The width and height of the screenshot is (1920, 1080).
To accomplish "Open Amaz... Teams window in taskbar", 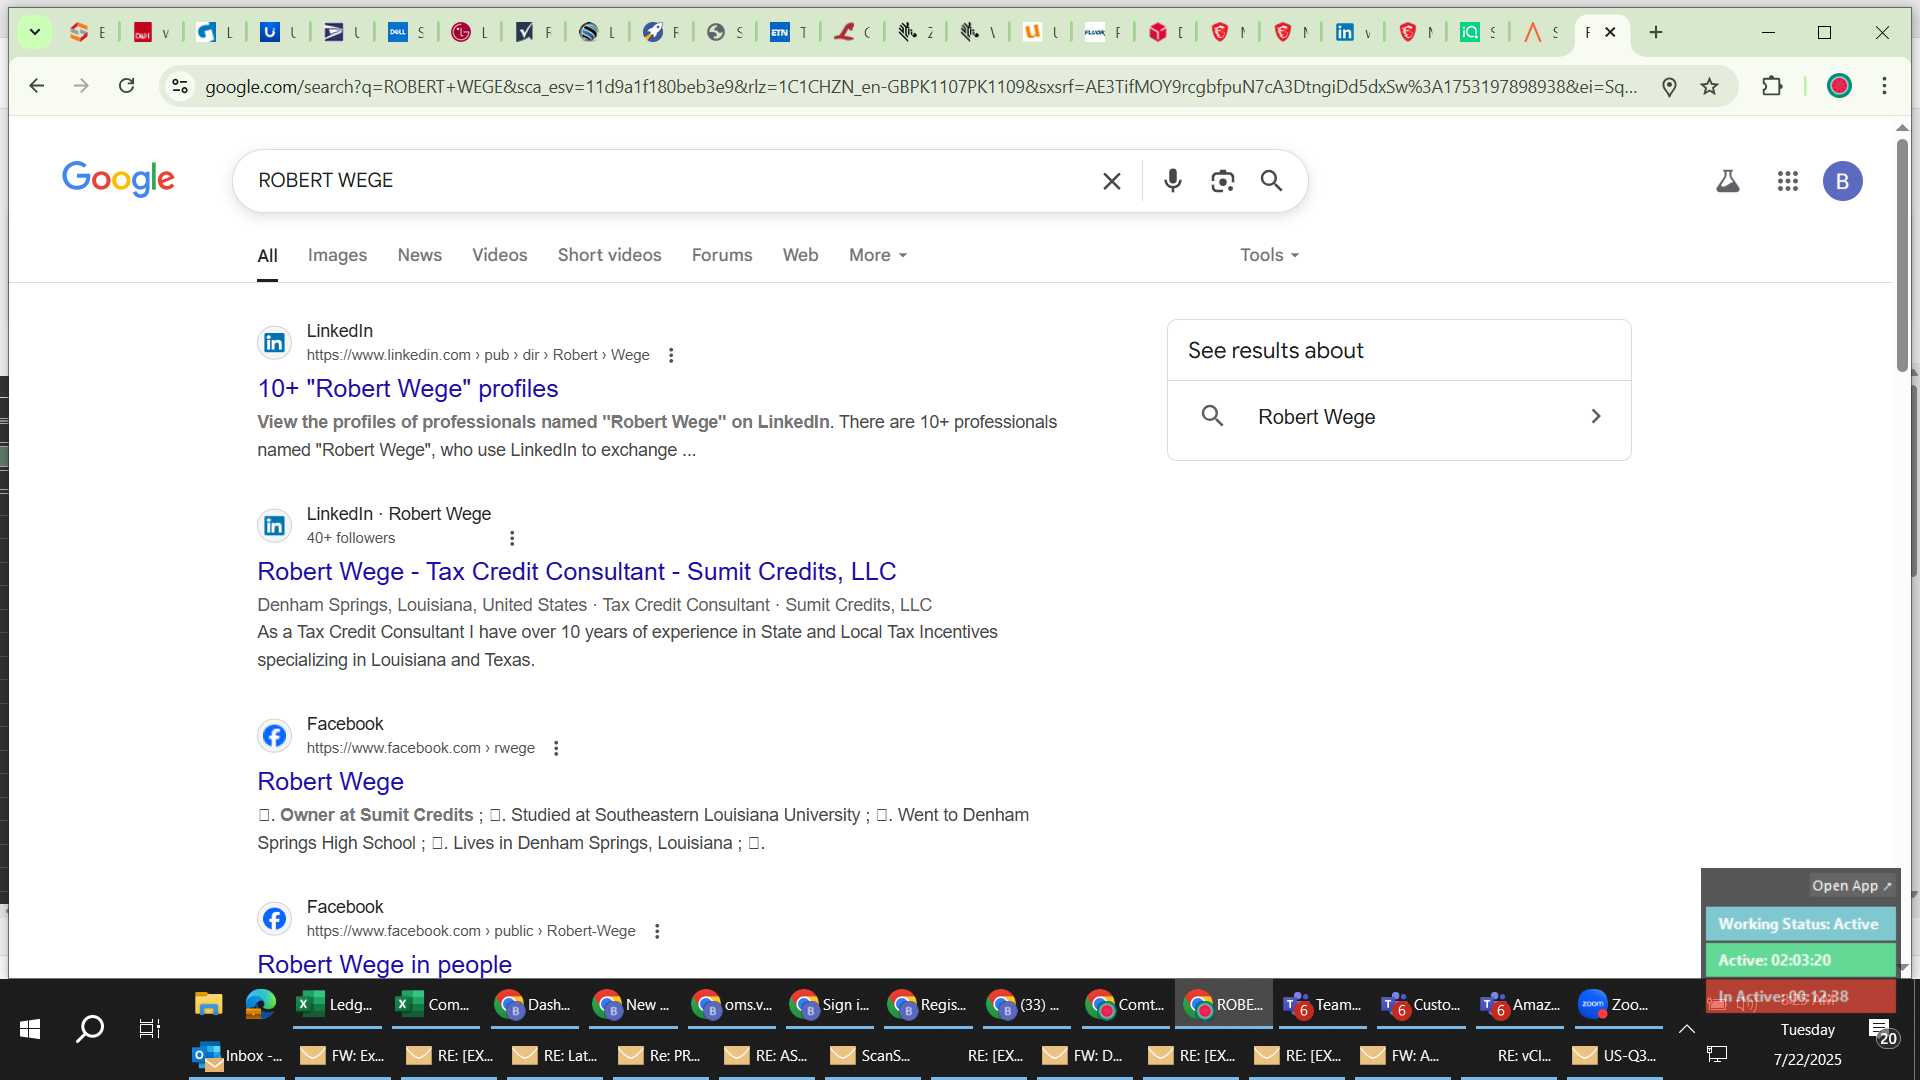I will pos(1519,1004).
